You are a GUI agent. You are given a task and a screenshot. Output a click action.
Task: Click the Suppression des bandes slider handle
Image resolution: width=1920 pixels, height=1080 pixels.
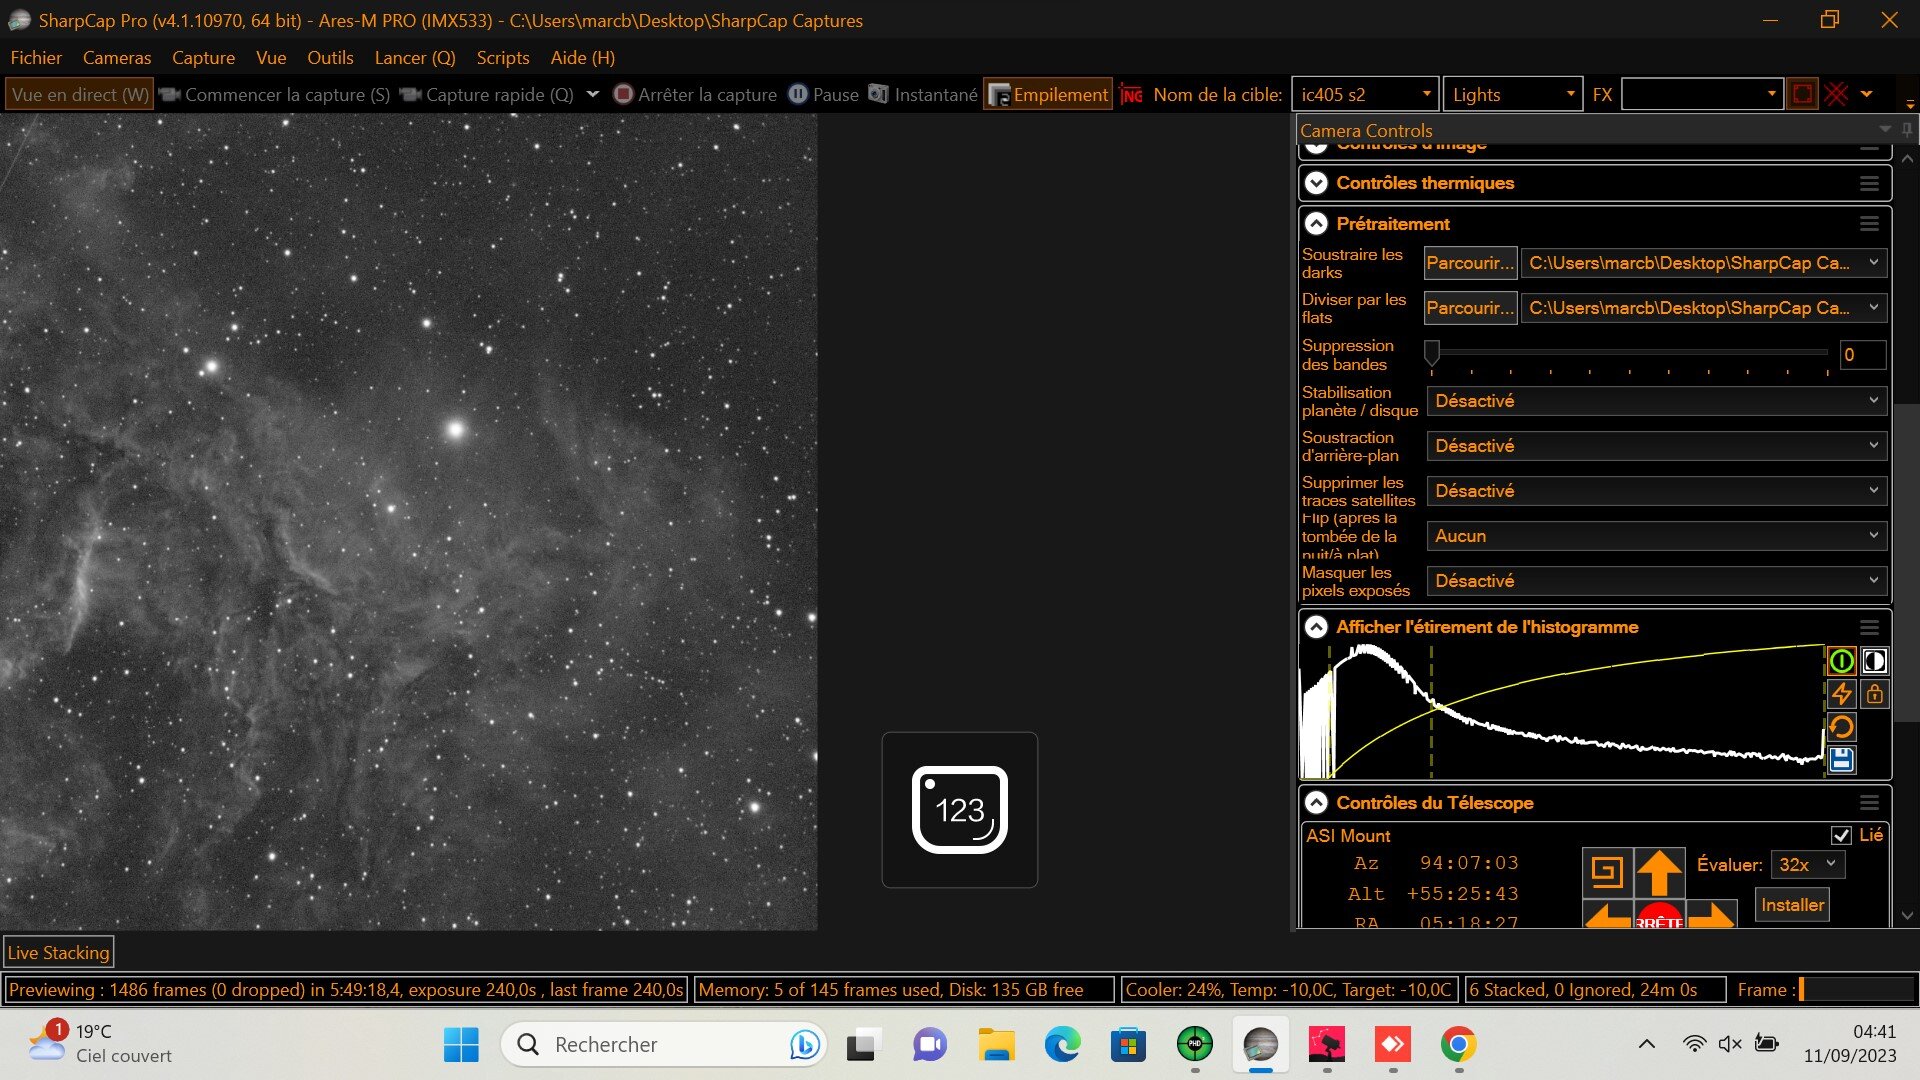[x=1432, y=353]
